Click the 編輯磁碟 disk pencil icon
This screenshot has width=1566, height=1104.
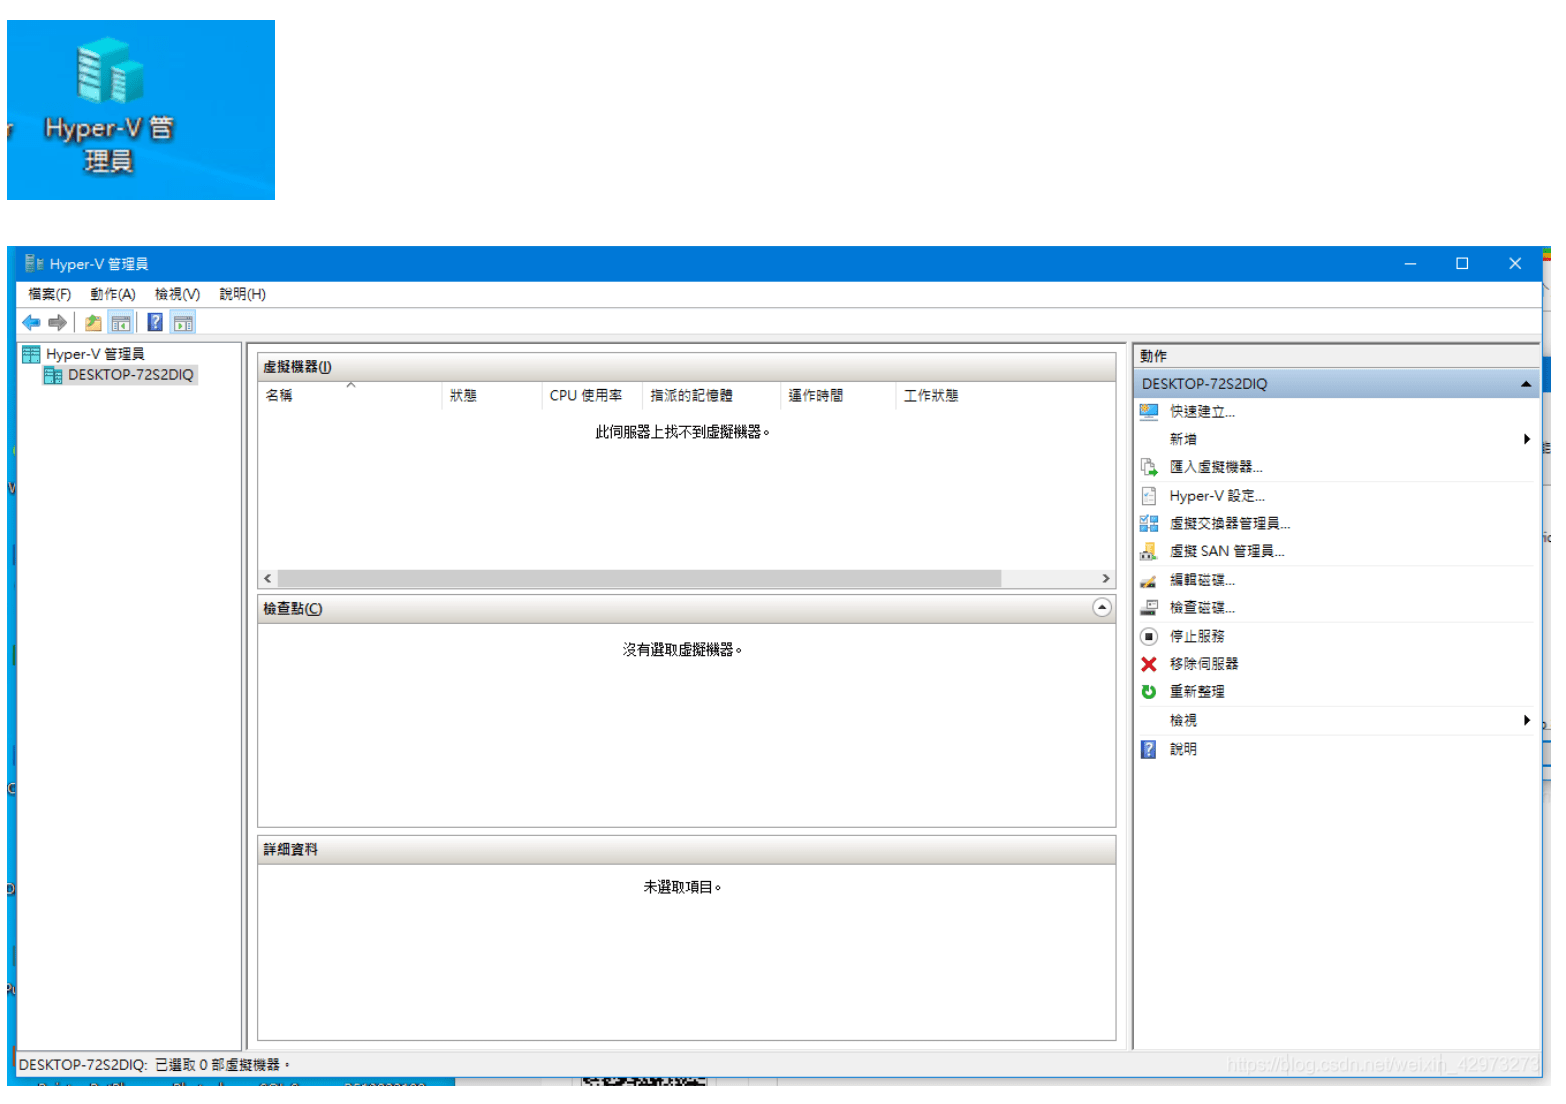1149,580
